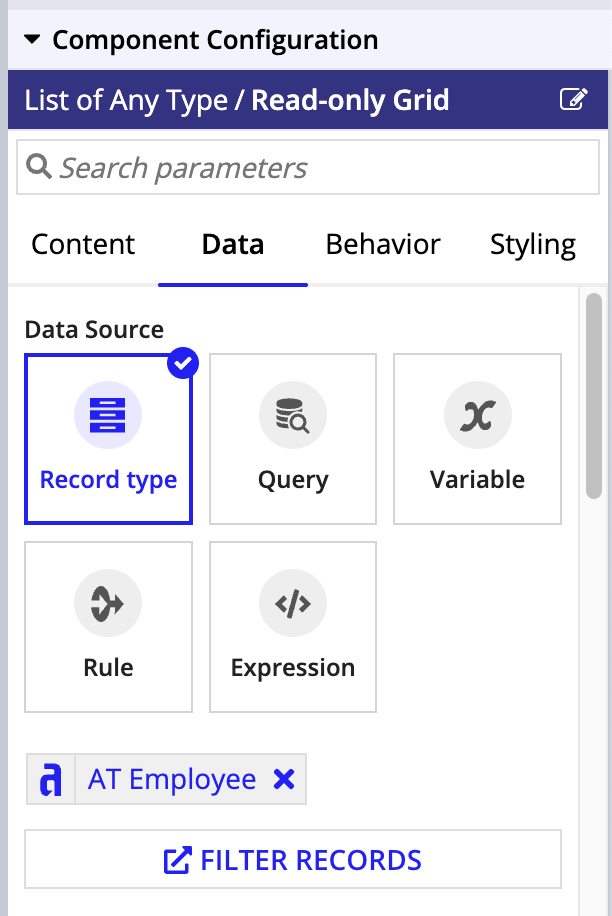The height and width of the screenshot is (916, 612).
Task: Choose Query as data source
Action: pyautogui.click(x=293, y=439)
